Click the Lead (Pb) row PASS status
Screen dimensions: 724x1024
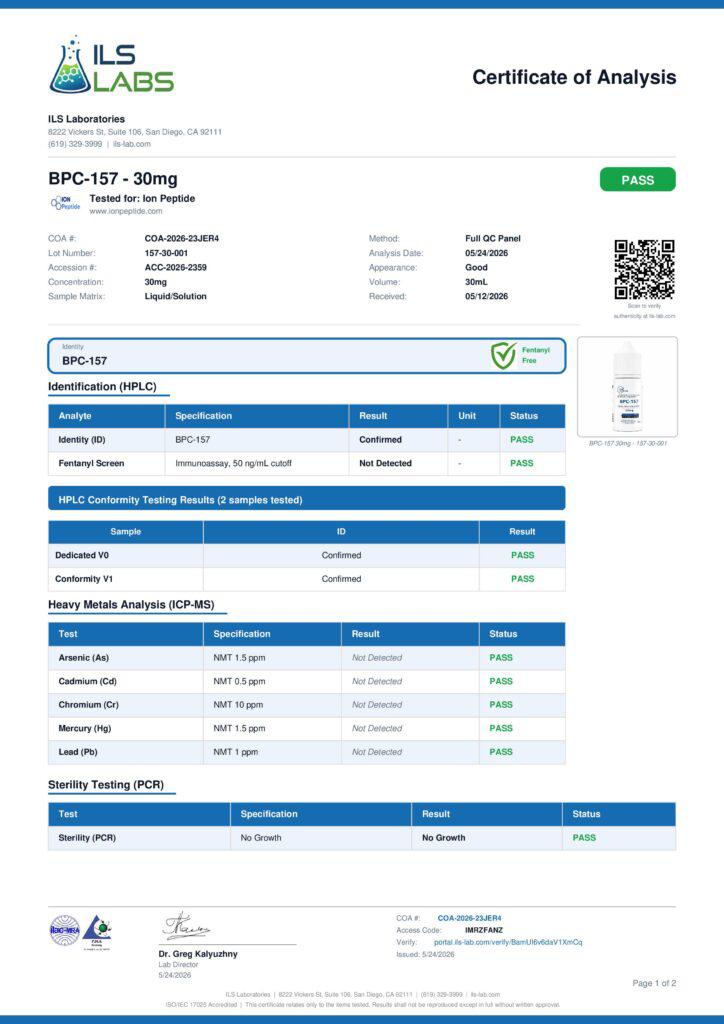tap(501, 752)
